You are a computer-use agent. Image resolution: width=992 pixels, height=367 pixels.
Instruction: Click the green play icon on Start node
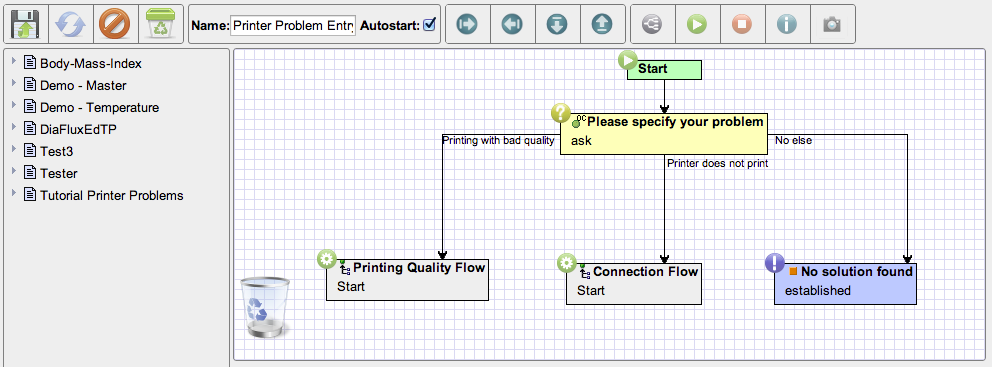628,61
